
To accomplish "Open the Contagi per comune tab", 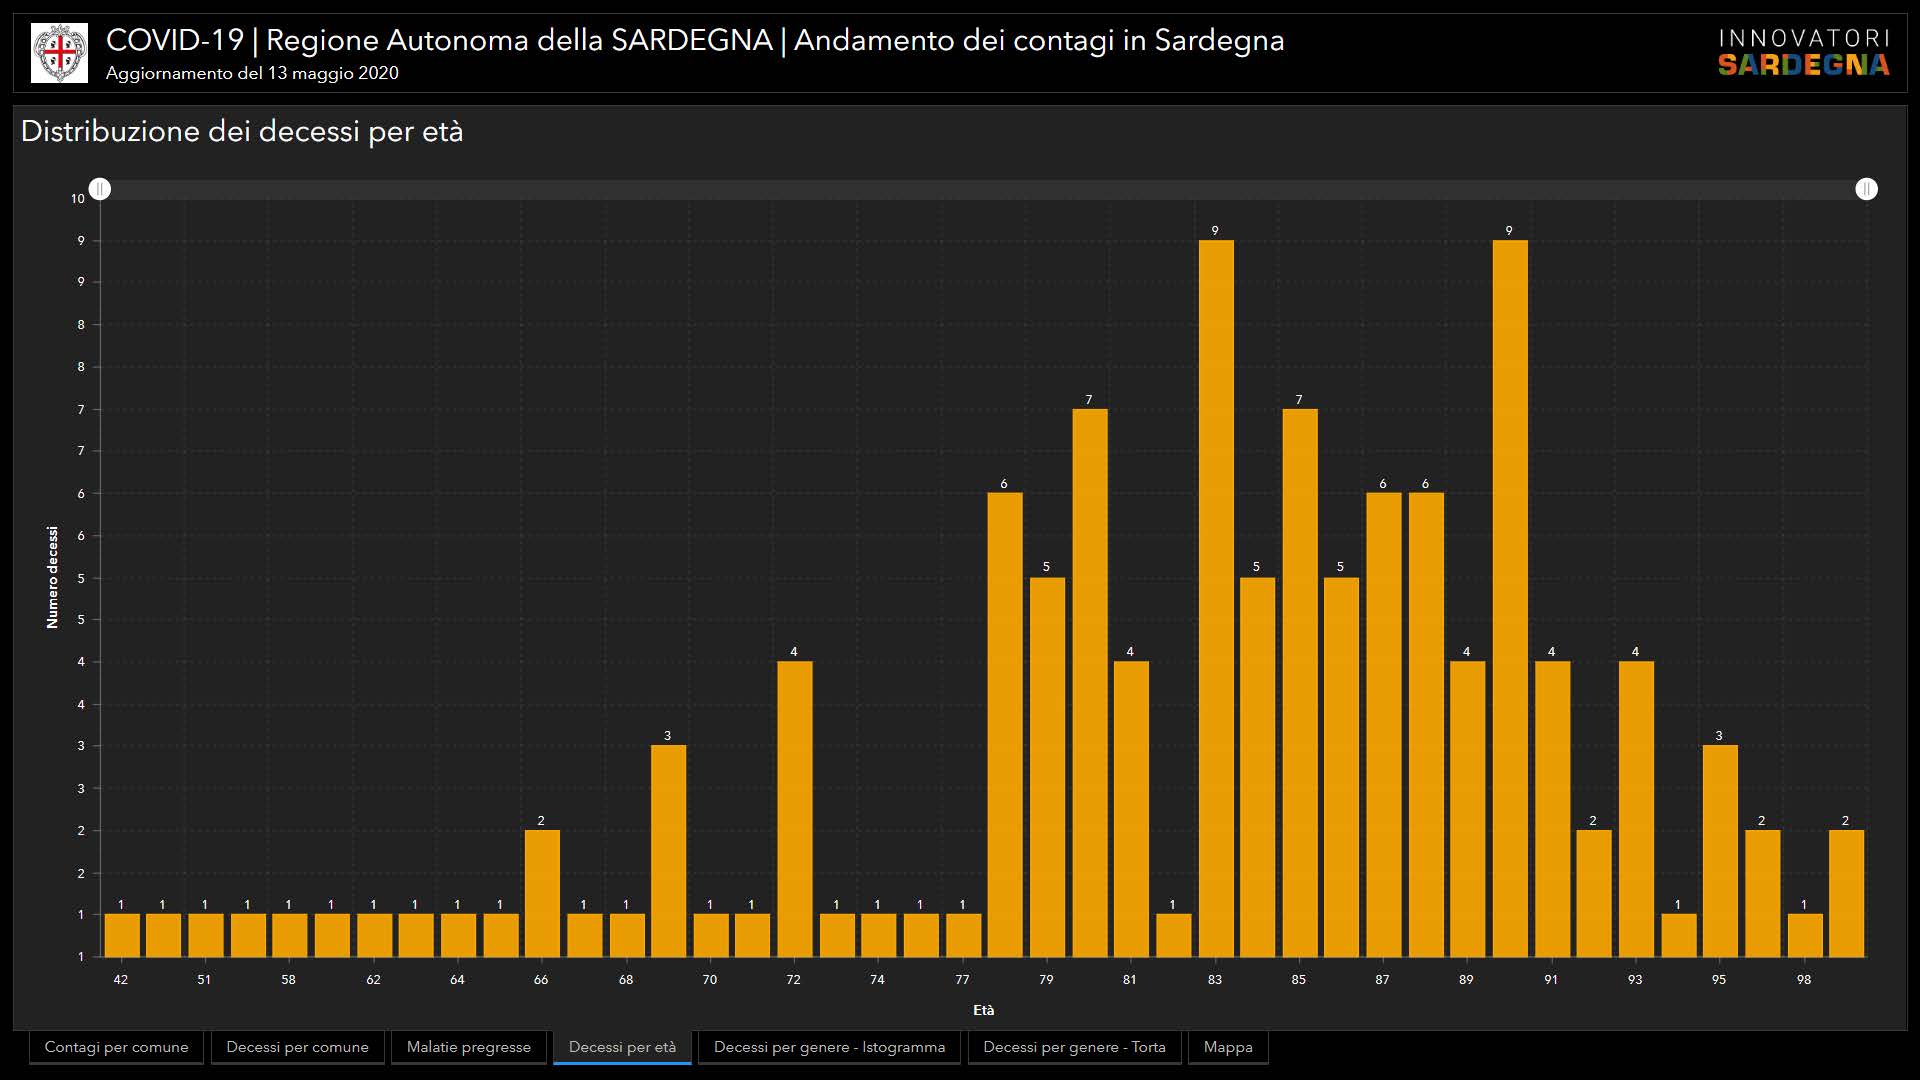I will tap(116, 1047).
